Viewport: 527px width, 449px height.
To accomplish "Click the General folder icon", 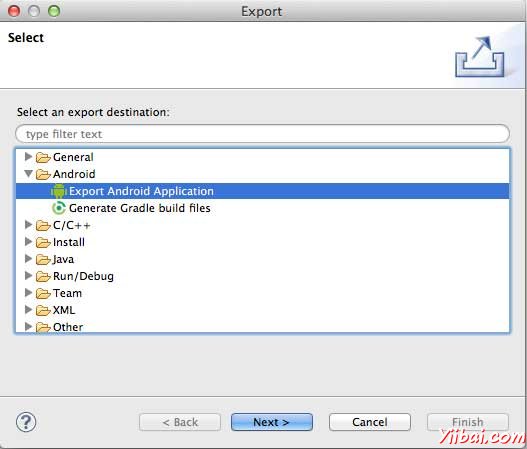I will 43,157.
